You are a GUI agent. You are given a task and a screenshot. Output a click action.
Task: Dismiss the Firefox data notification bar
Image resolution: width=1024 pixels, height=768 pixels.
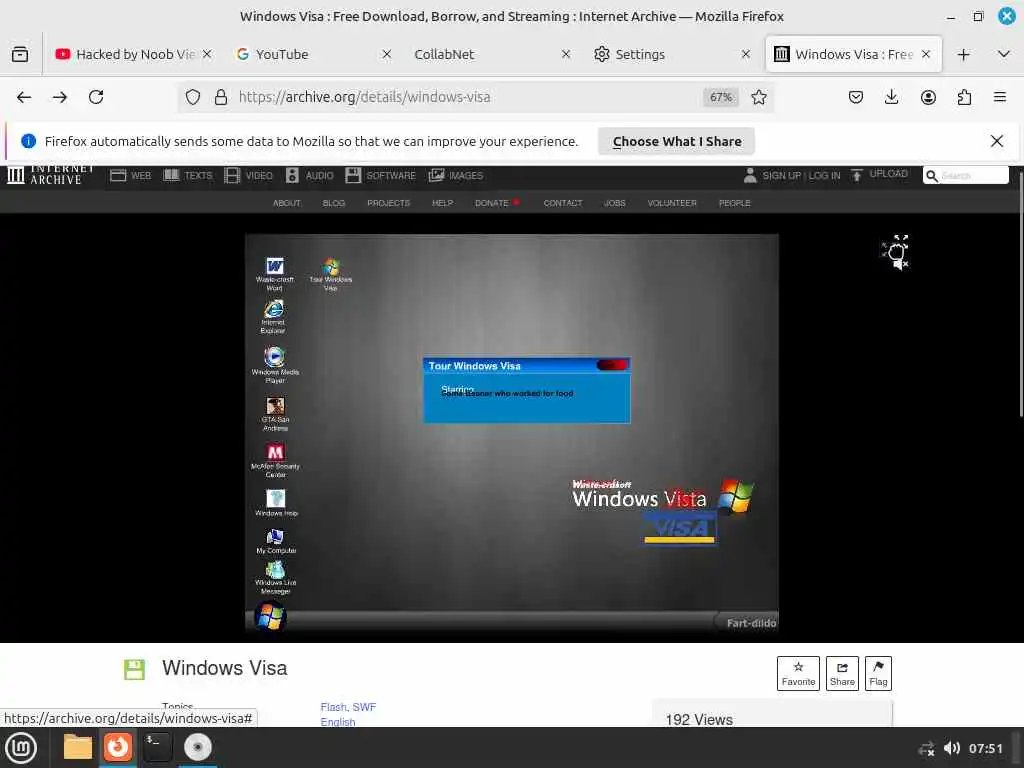(997, 141)
